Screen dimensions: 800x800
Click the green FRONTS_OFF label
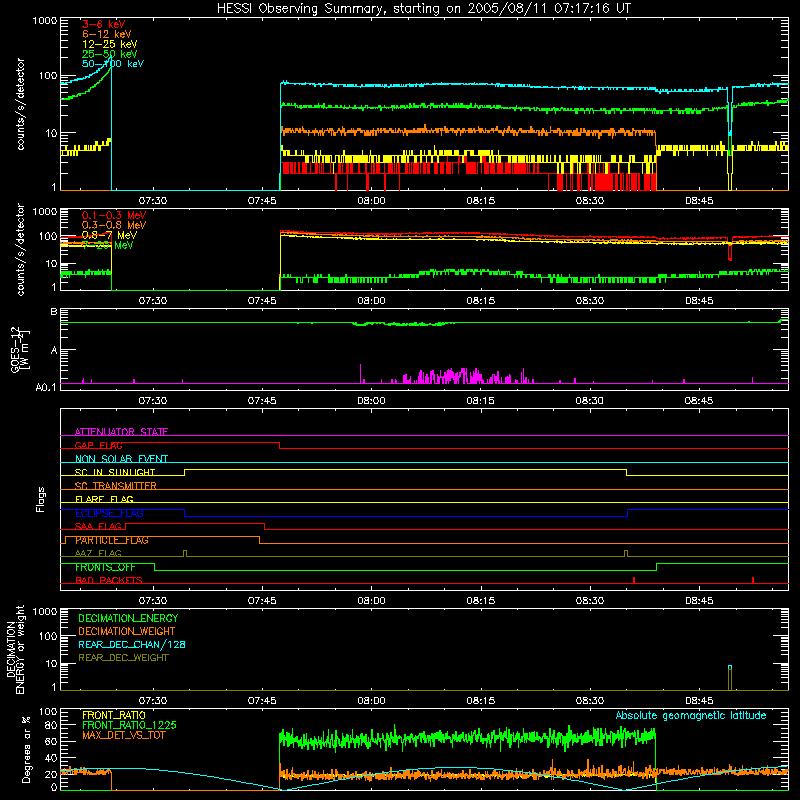(105, 567)
